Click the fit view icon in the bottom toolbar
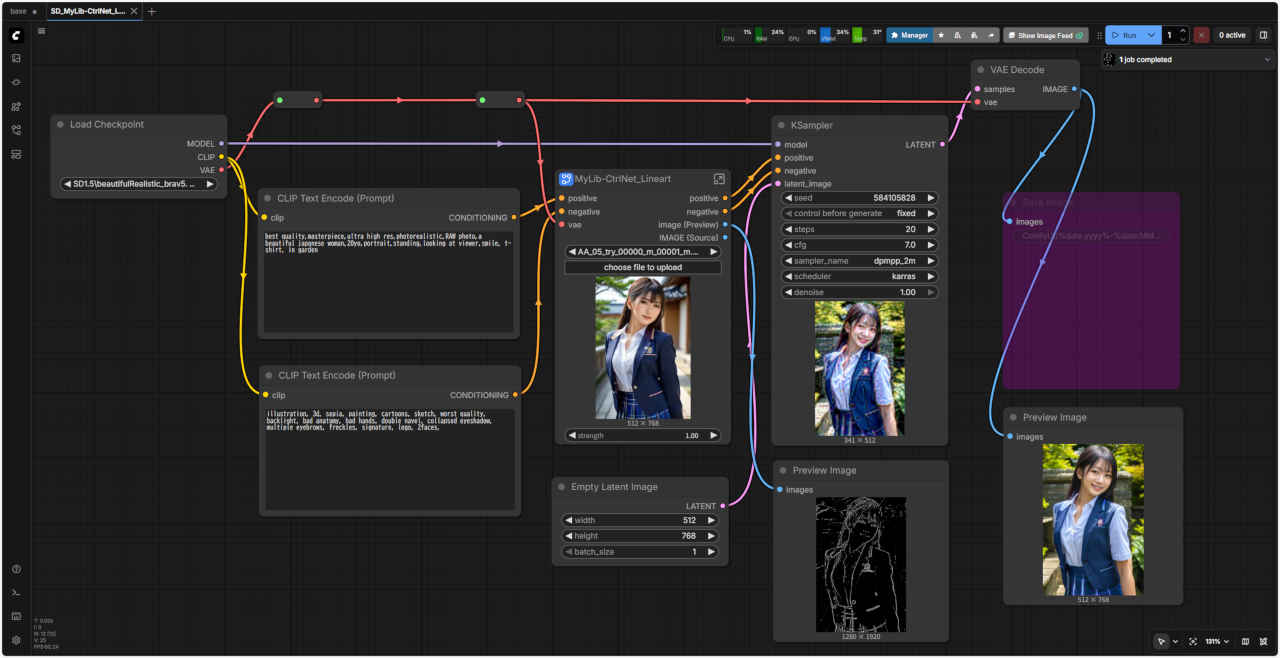This screenshot has height=658, width=1280. click(1193, 641)
